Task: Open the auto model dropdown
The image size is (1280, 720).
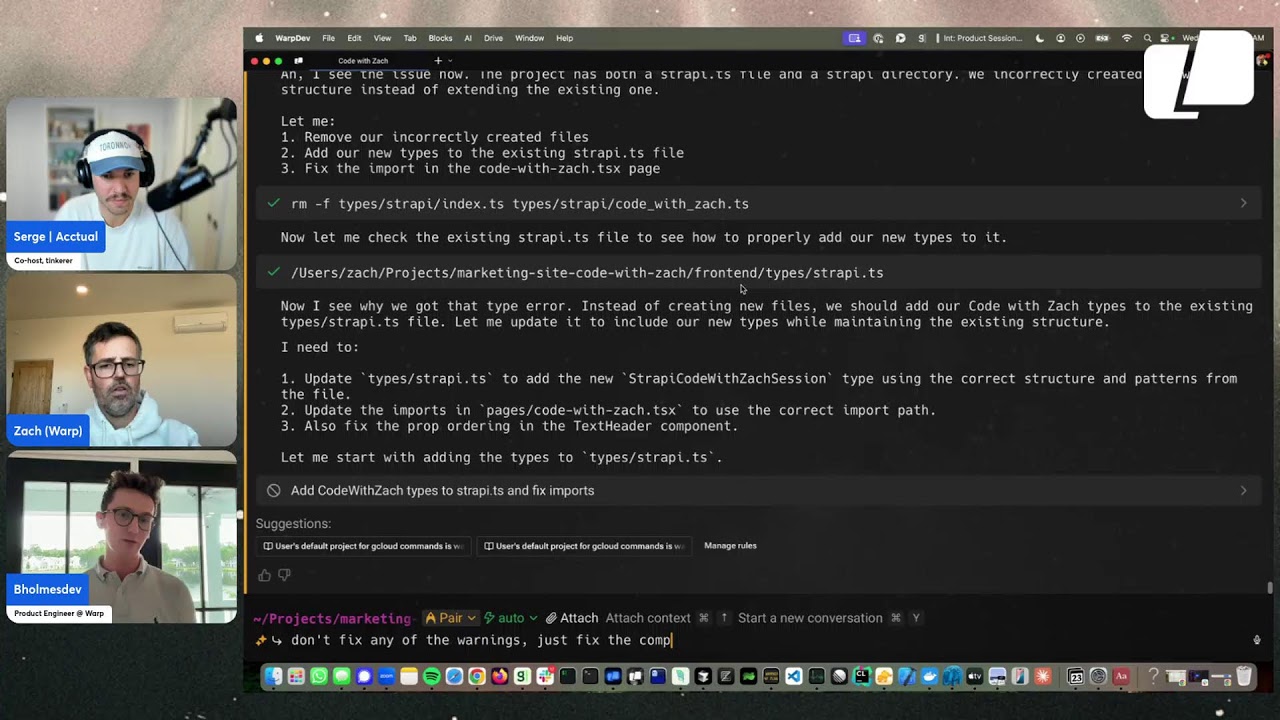Action: tap(510, 618)
